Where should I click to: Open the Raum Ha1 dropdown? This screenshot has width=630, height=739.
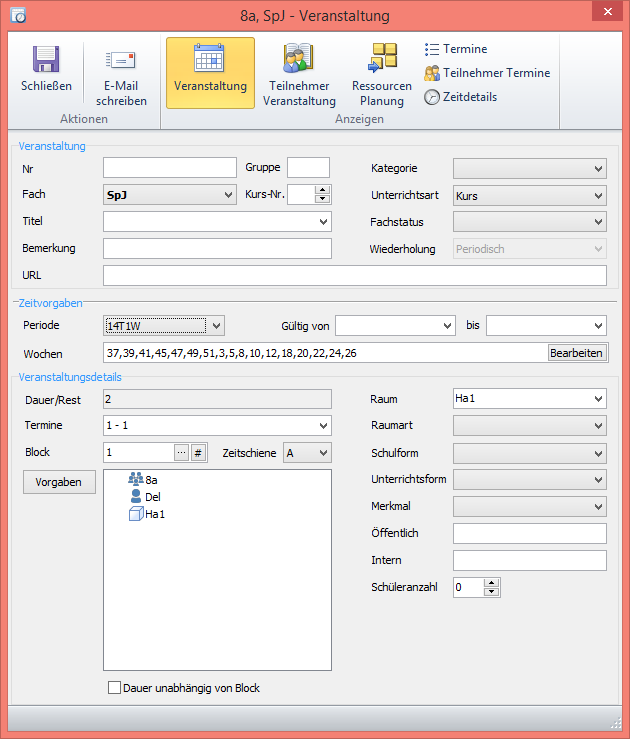coord(598,399)
